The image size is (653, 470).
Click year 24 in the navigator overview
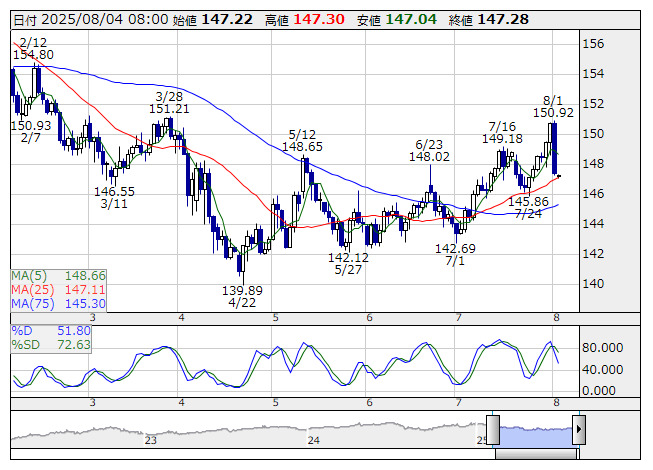tap(313, 440)
